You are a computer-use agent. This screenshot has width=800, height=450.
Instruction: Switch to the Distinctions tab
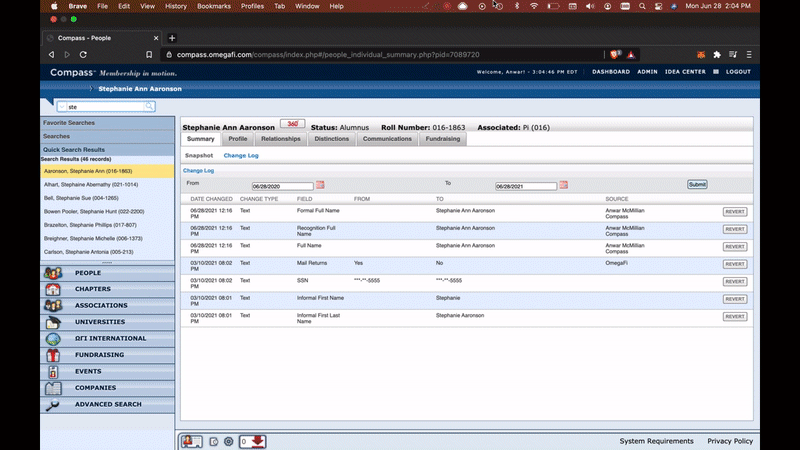coord(332,139)
